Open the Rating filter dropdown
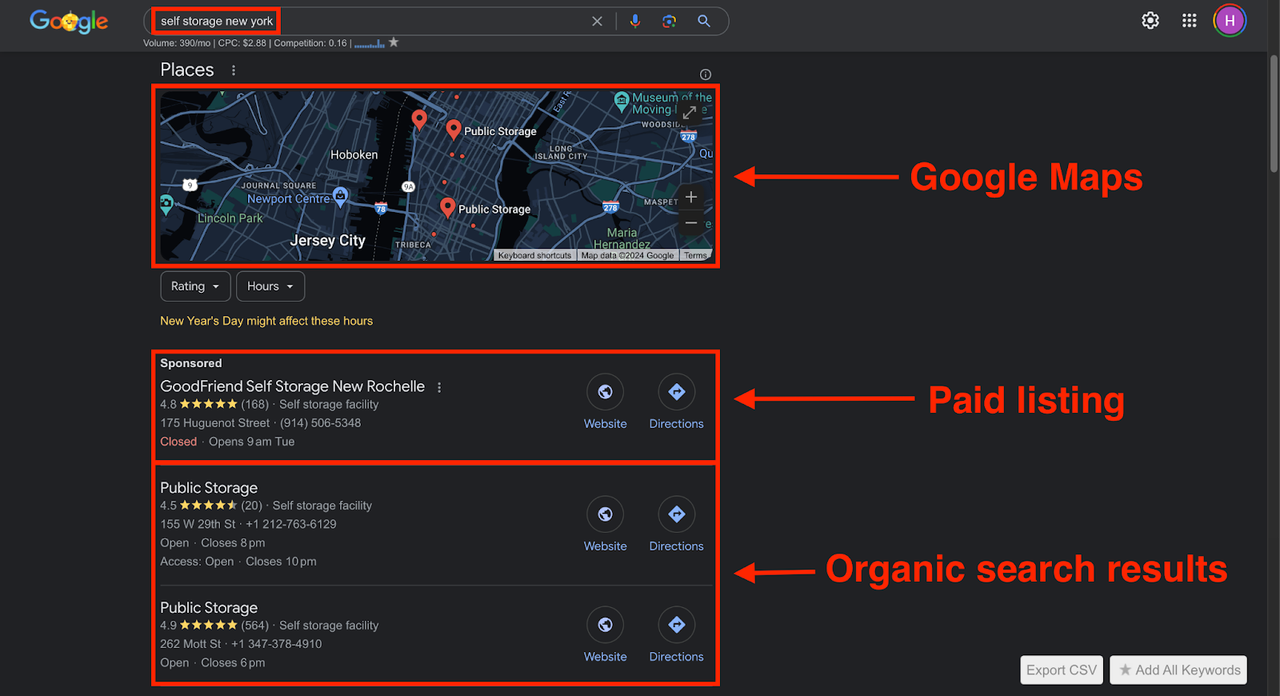1280x696 pixels. coord(195,286)
